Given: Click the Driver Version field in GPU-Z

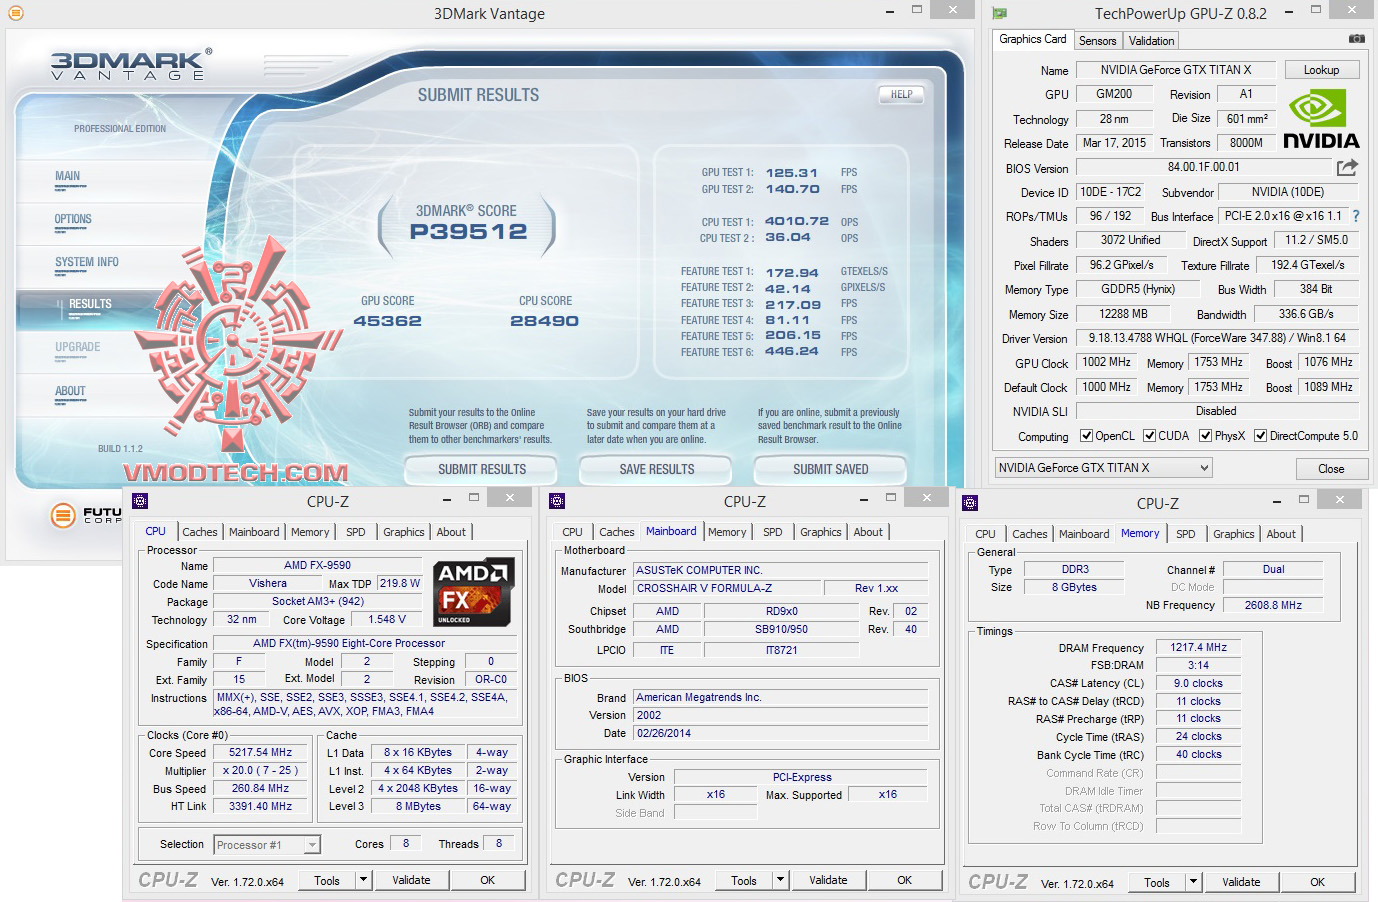Looking at the screenshot, I should tap(1217, 338).
